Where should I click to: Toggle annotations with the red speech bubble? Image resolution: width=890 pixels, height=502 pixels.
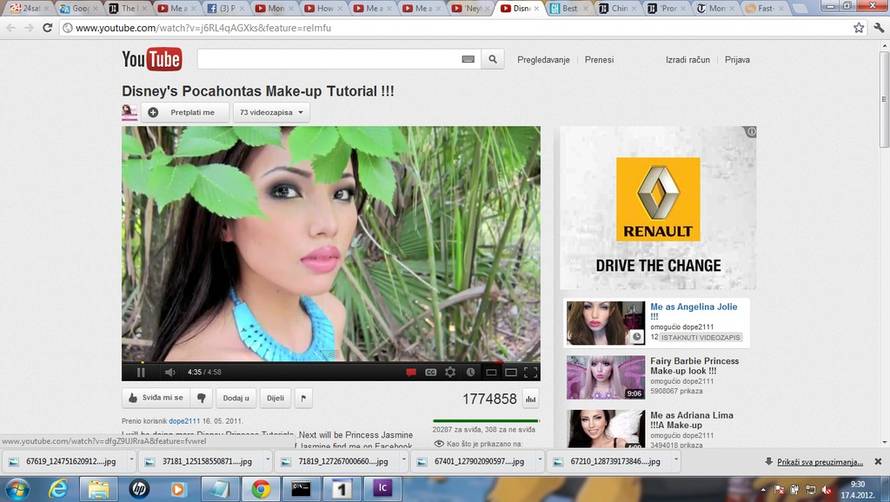411,373
